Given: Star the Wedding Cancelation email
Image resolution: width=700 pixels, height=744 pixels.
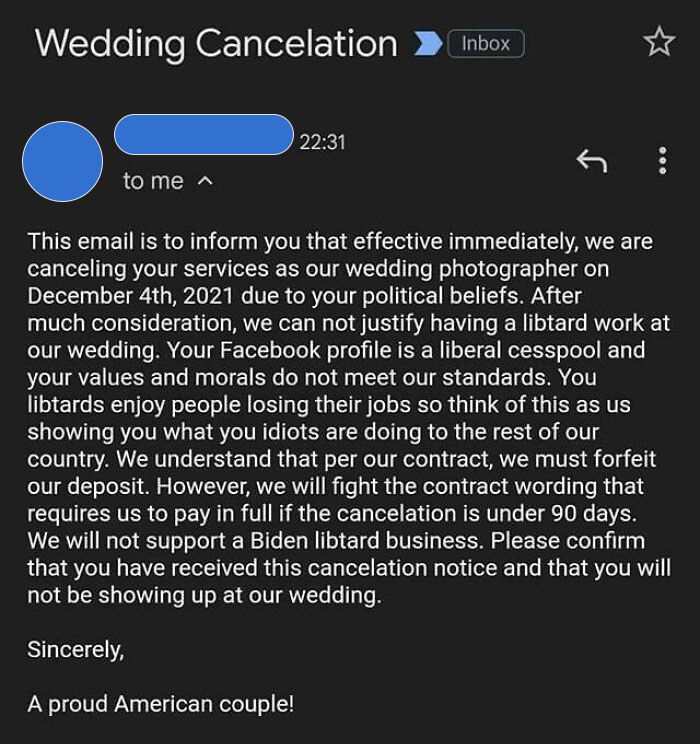Looking at the screenshot, I should (x=659, y=42).
